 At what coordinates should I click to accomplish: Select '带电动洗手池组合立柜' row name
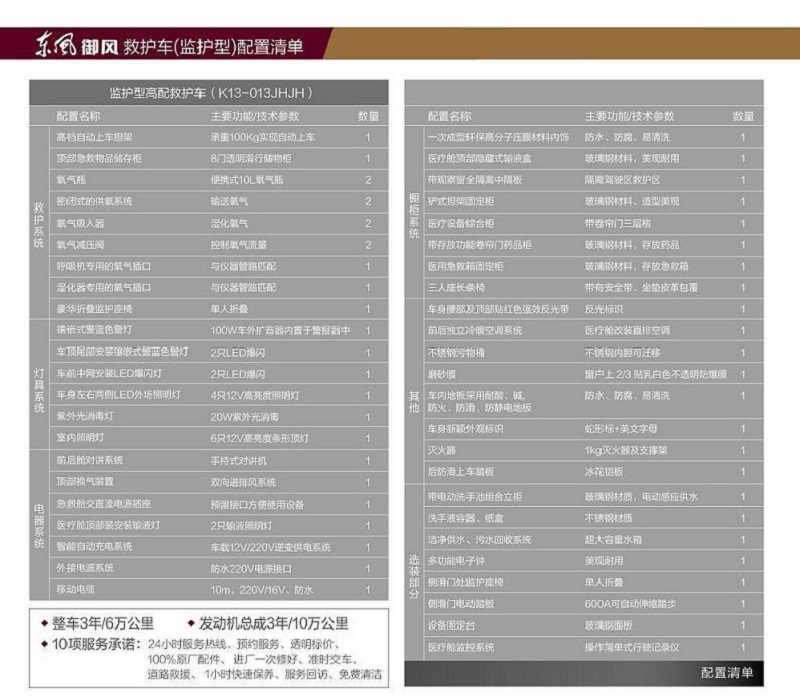pyautogui.click(x=475, y=496)
